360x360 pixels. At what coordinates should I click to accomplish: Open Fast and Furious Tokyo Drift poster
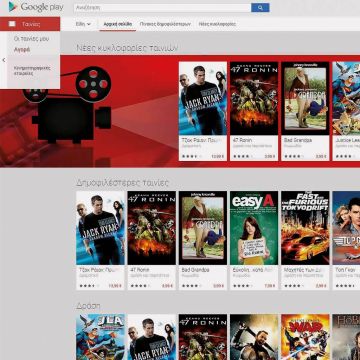[x=305, y=228]
